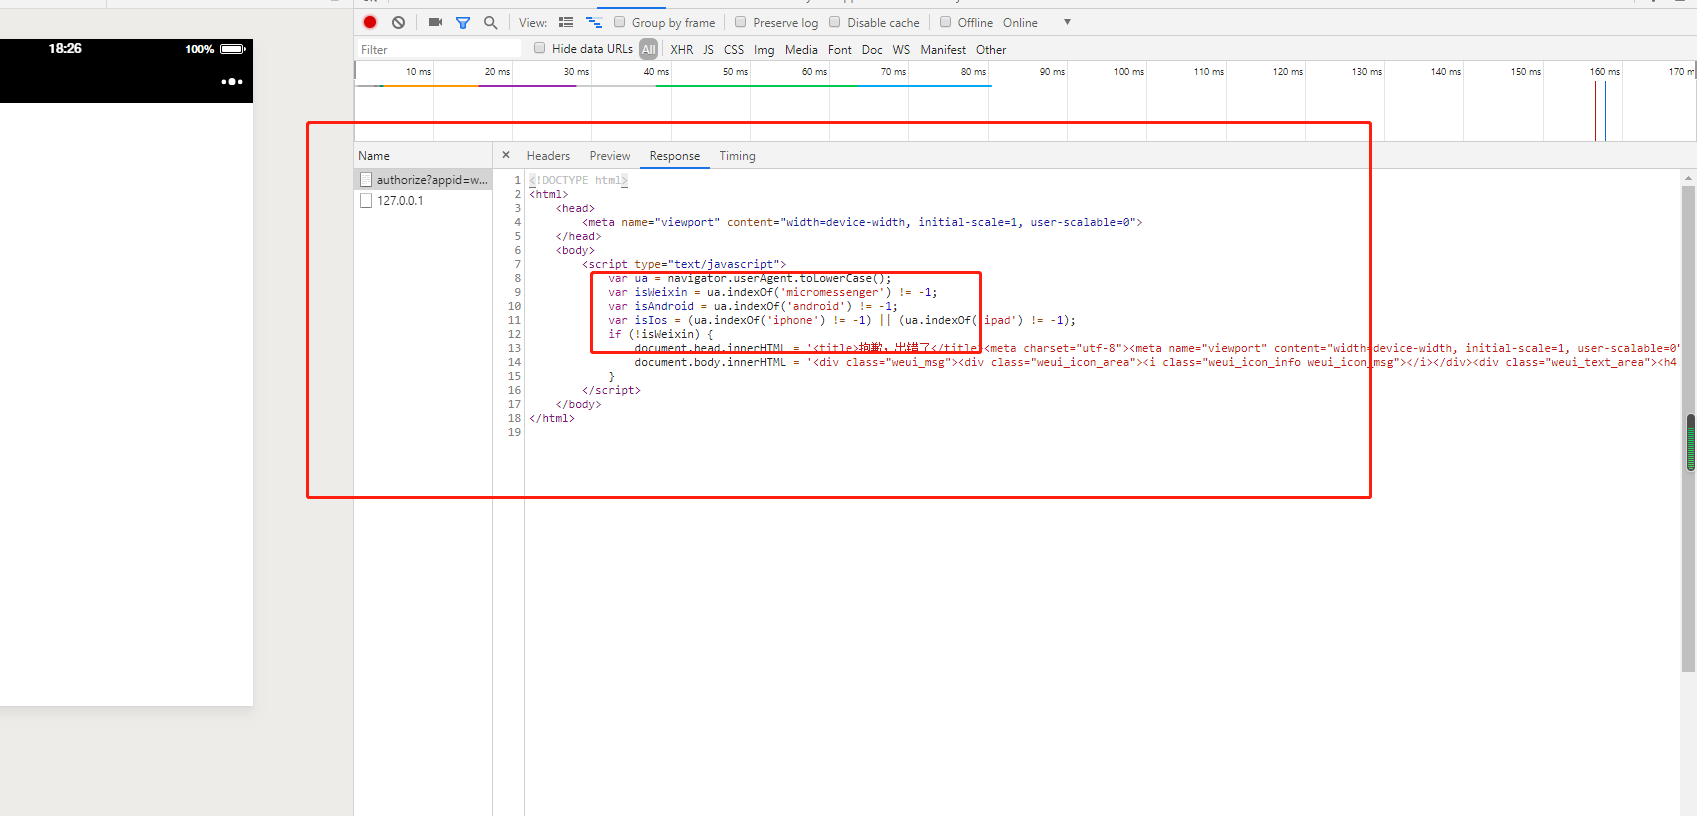Toggle the overview waterfall view icon

coord(594,22)
